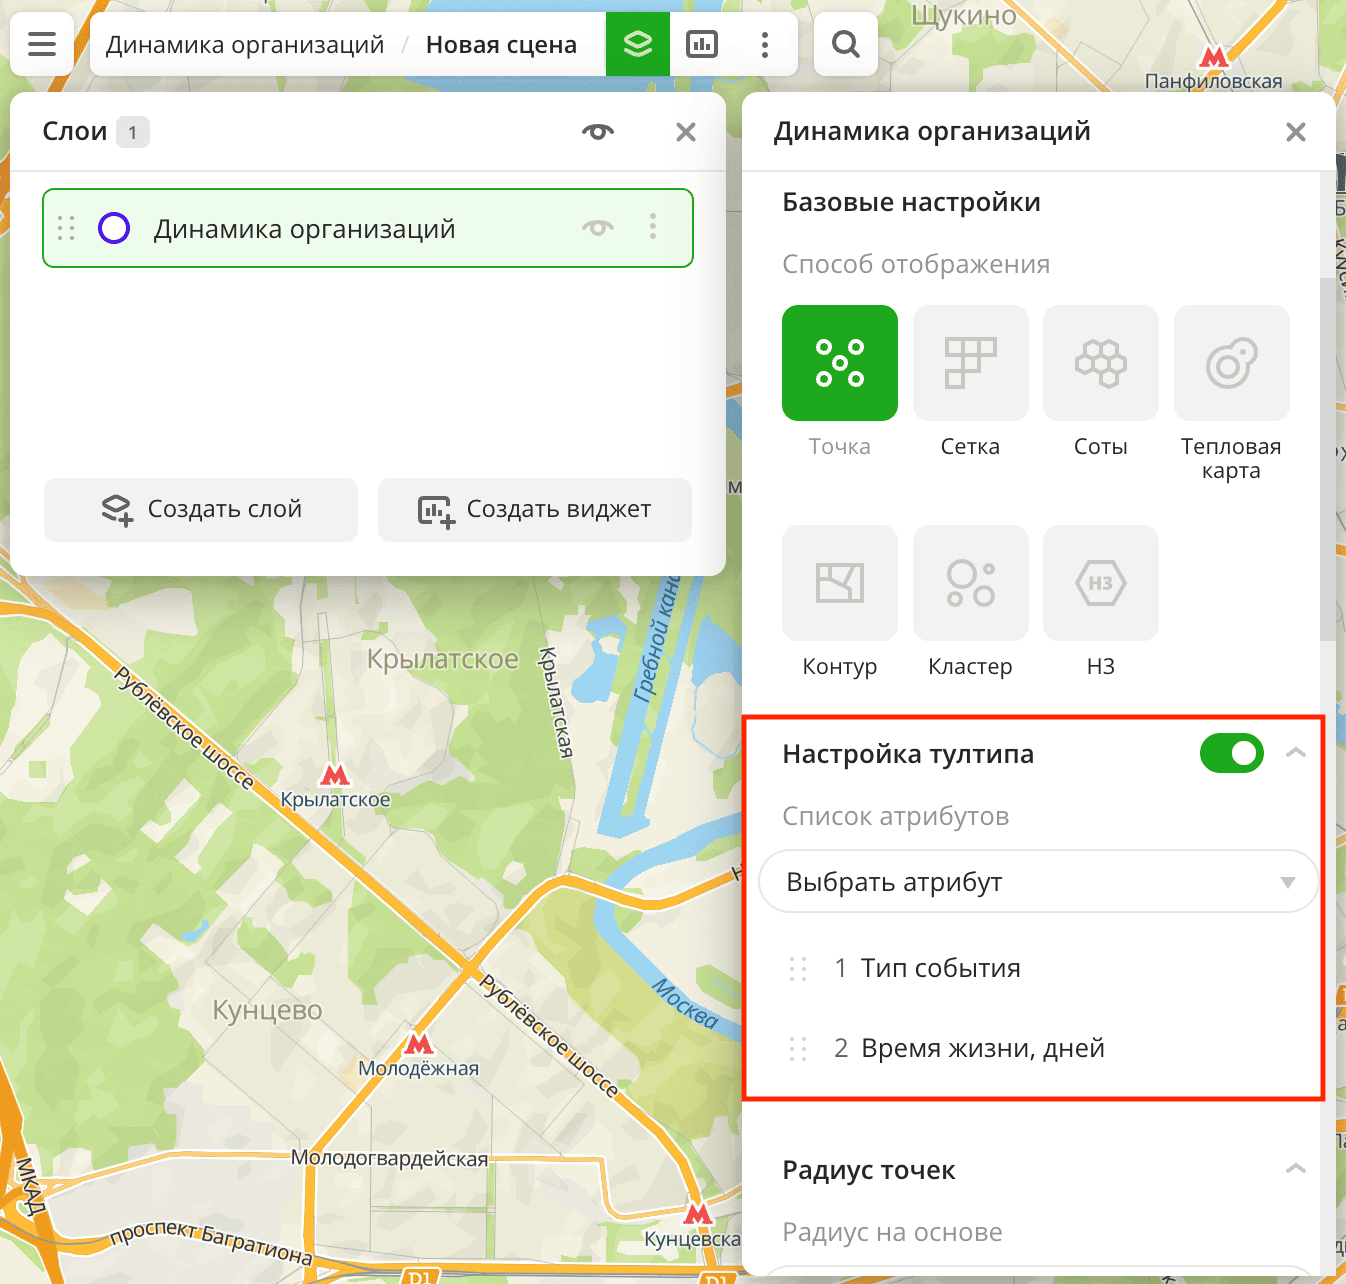Choose the Тепловая карта display mode
The width and height of the screenshot is (1346, 1284).
coord(1231,363)
